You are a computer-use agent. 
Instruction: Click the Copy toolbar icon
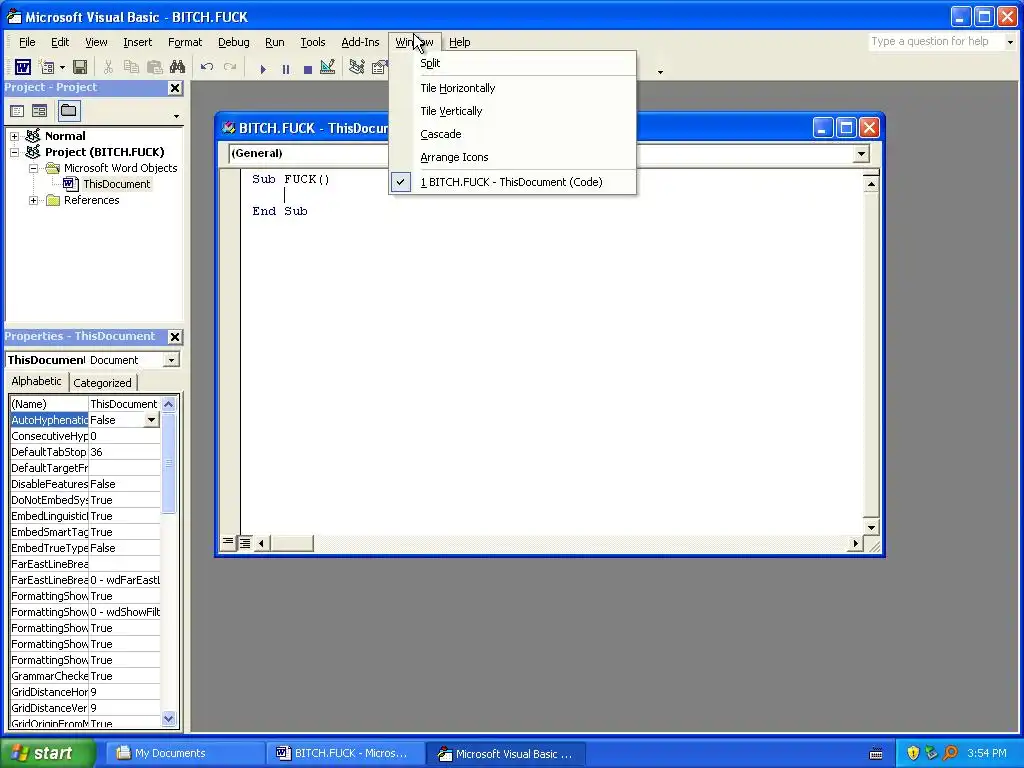[x=131, y=67]
